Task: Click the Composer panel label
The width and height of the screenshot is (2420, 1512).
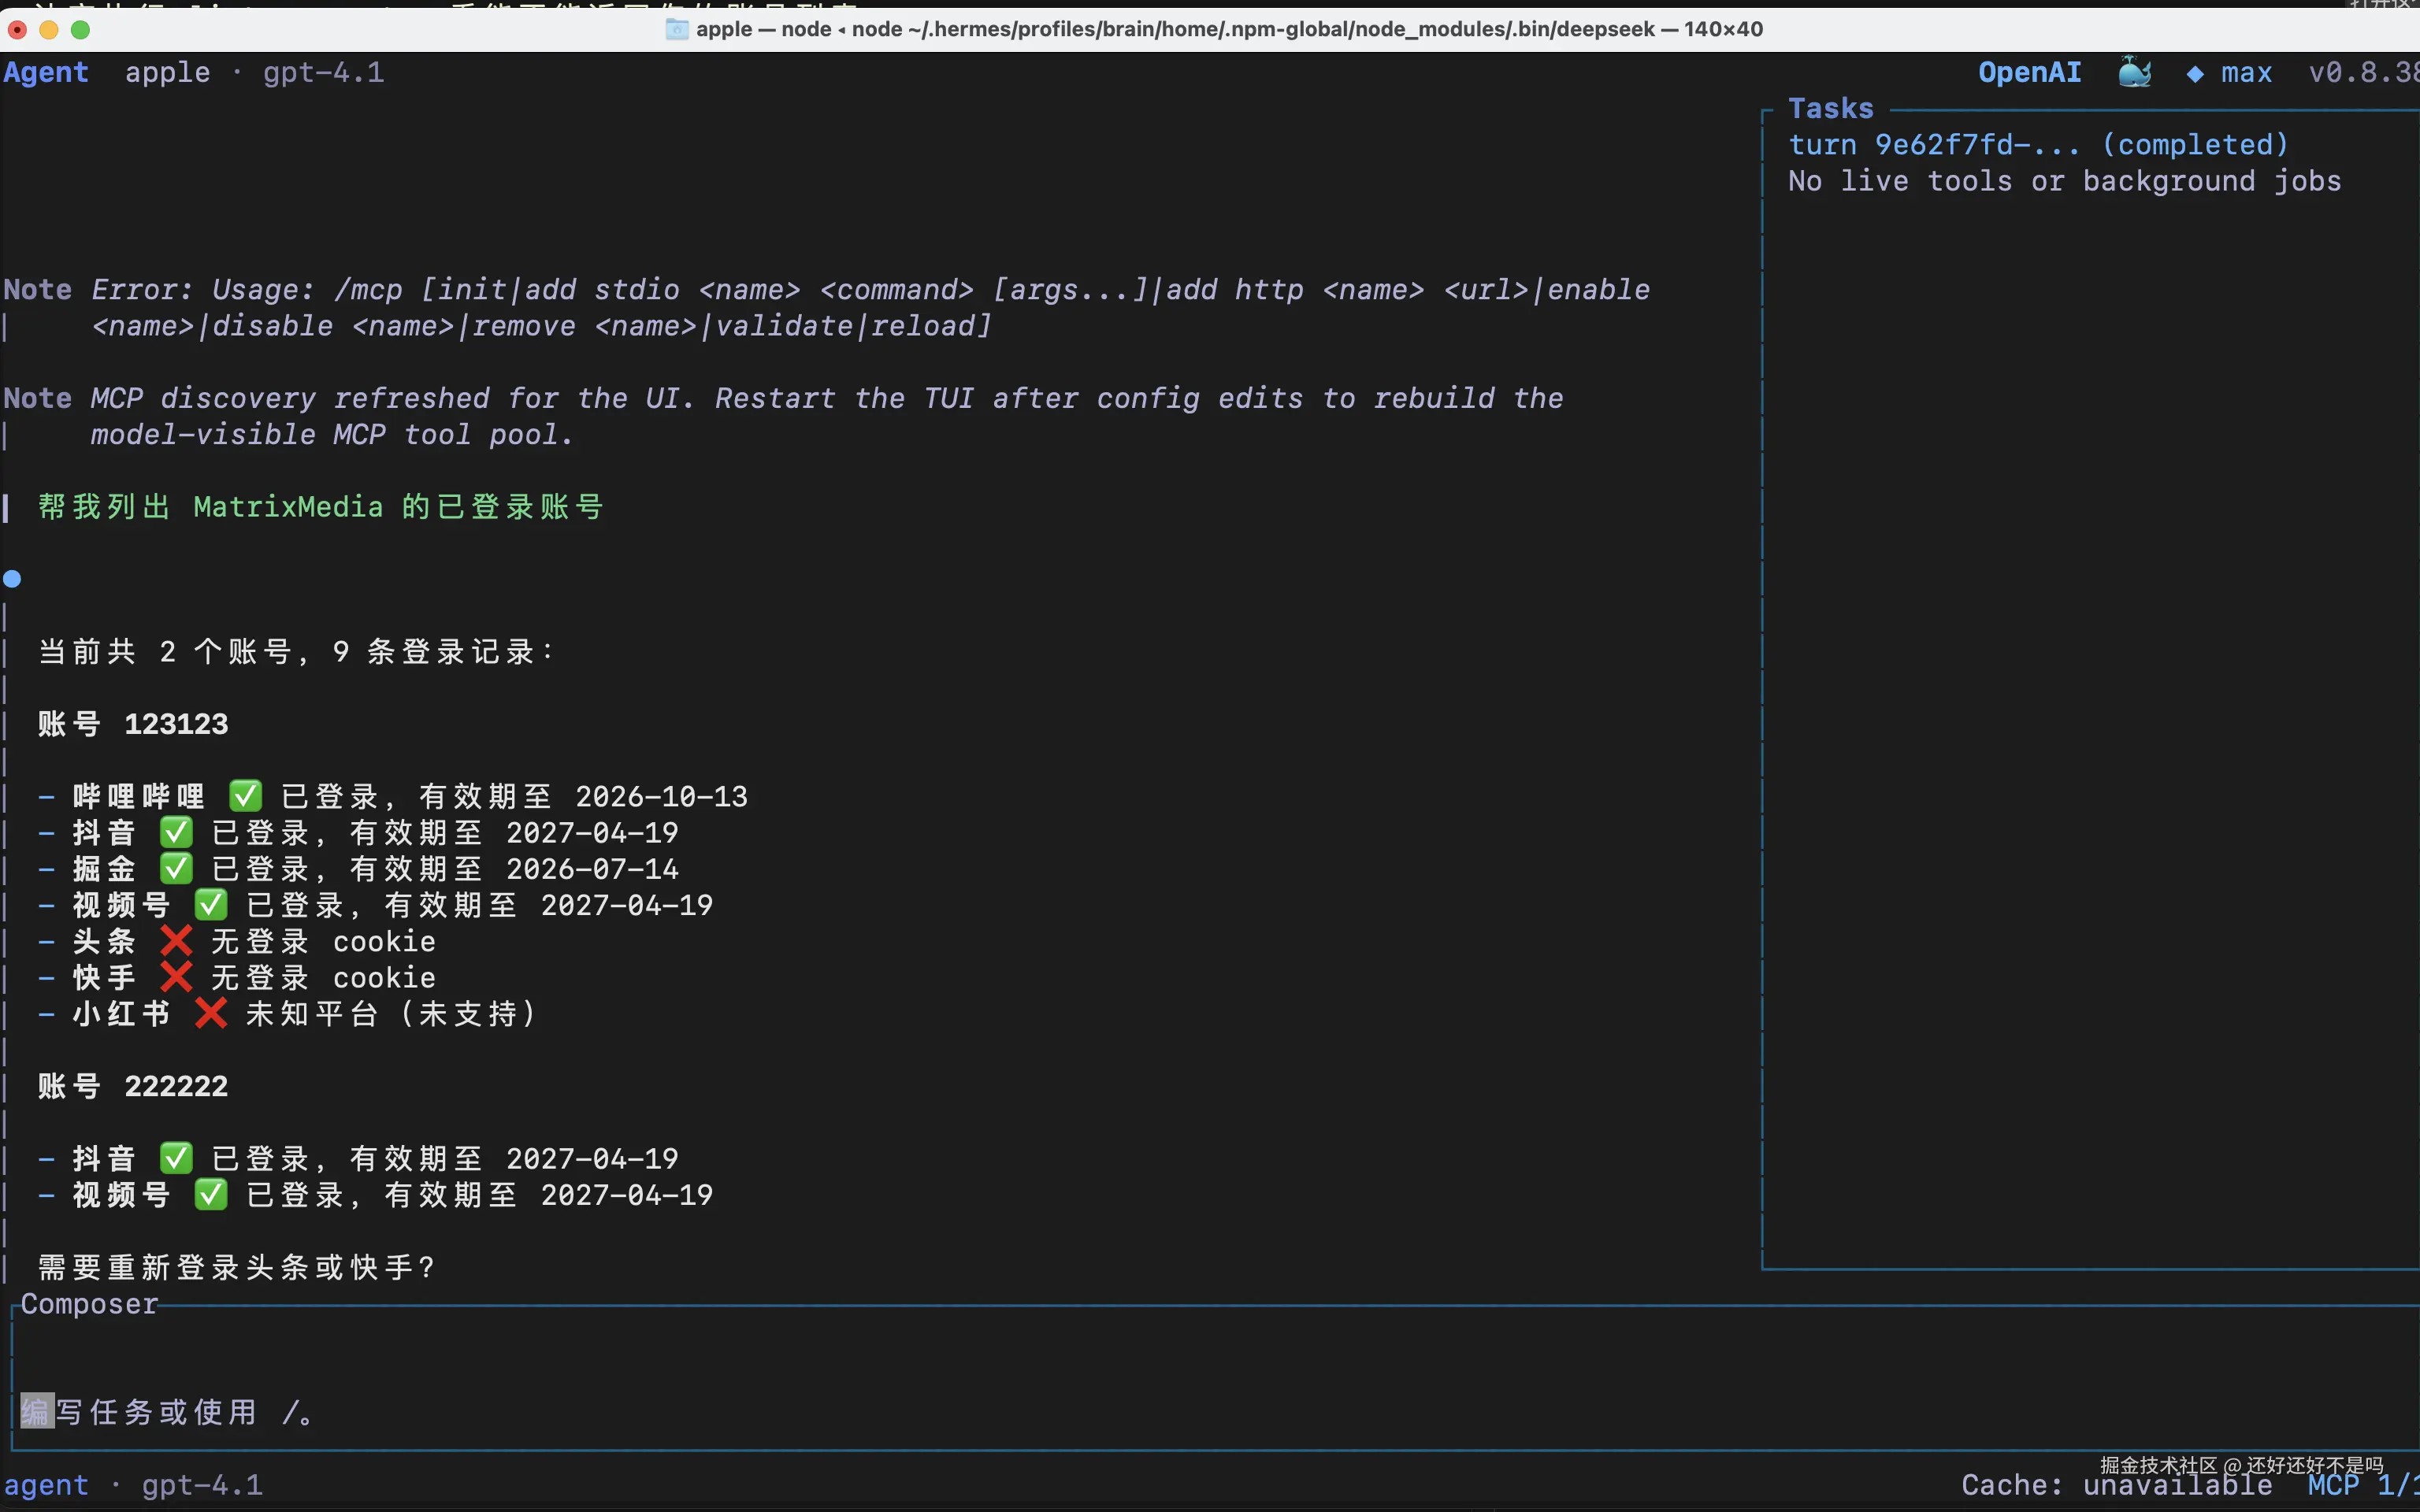Action: point(89,1304)
